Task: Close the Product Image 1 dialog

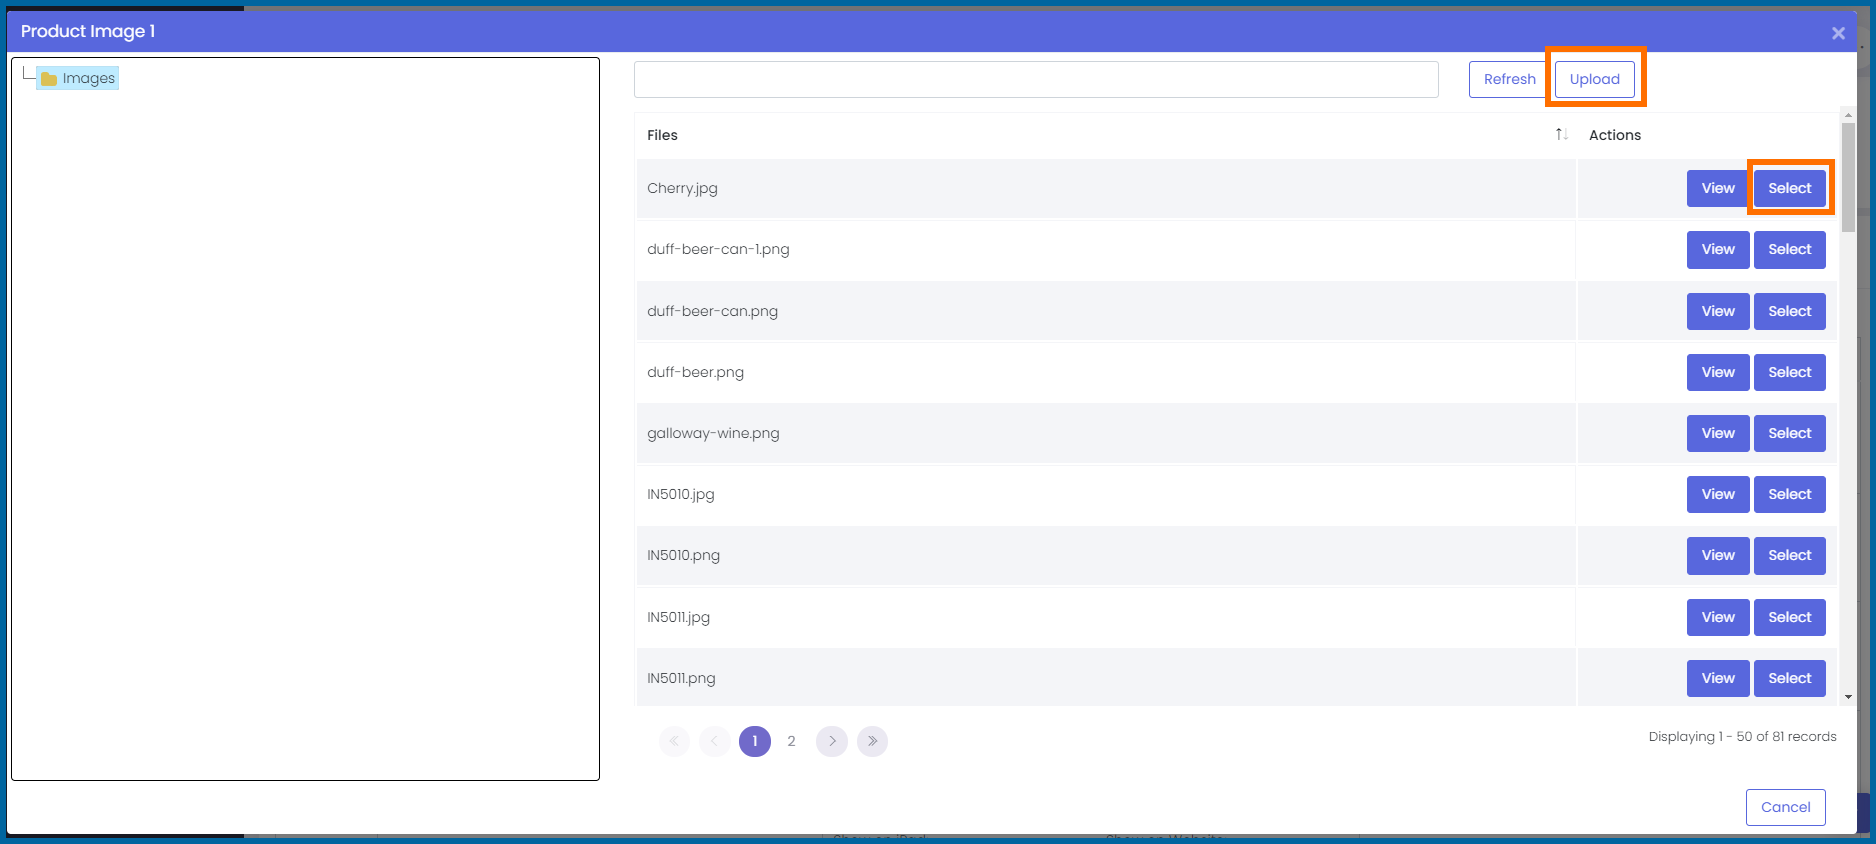Action: click(x=1838, y=33)
